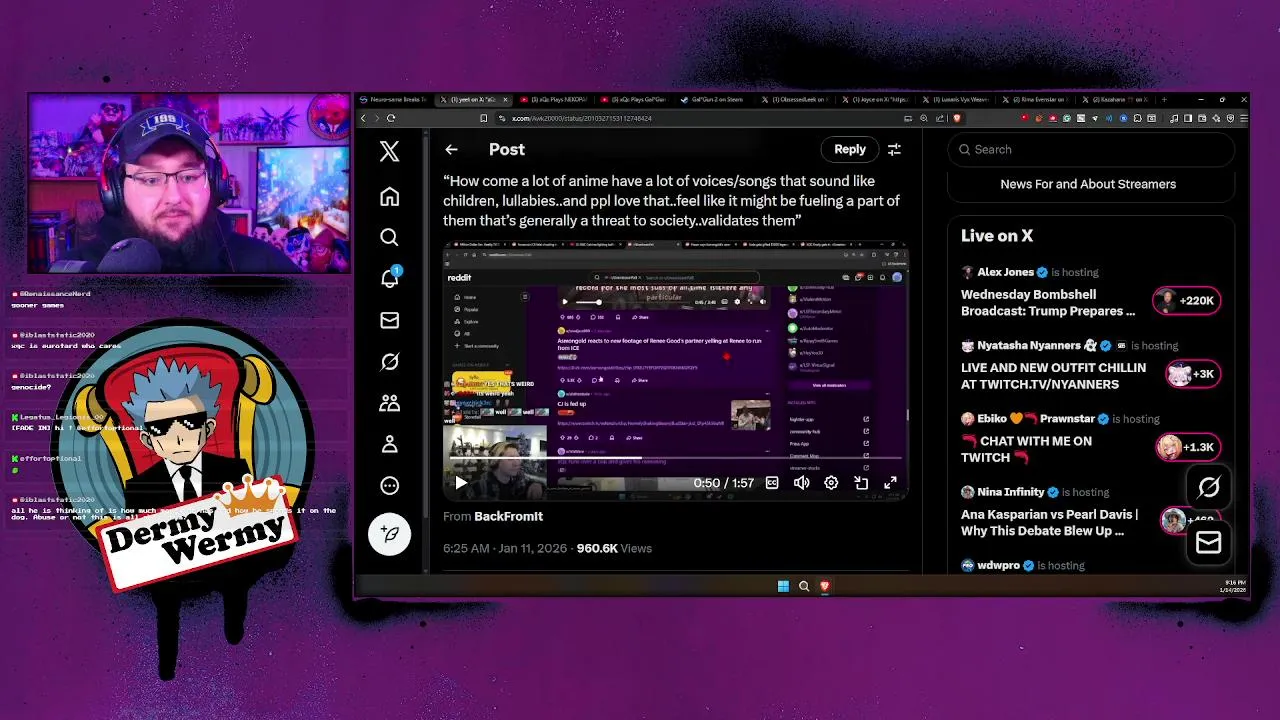The image size is (1280, 720).
Task: Toggle picture-in-picture on the video
Action: [861, 483]
